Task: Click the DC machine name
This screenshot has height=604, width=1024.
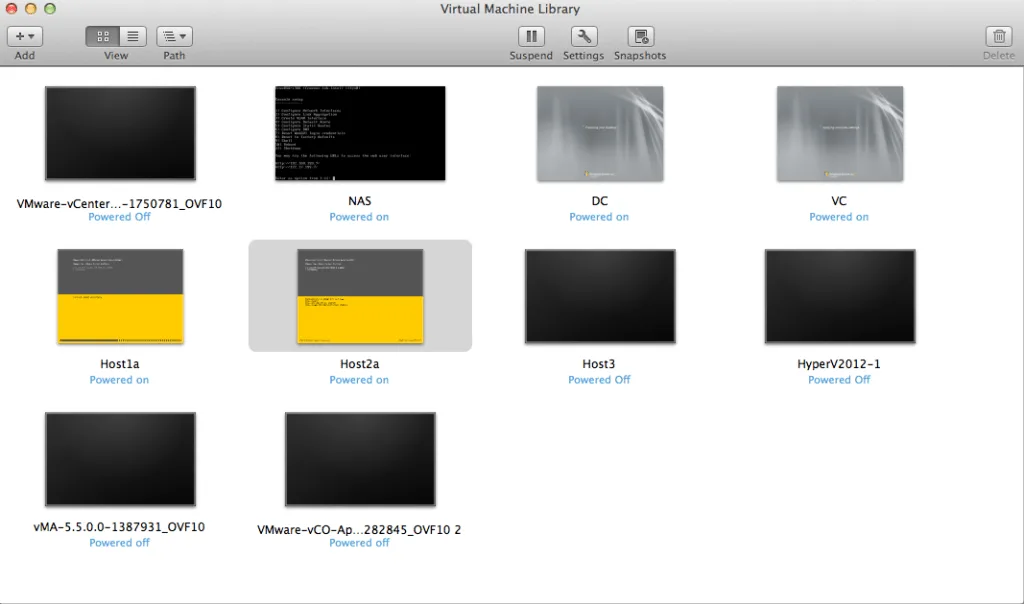Action: 600,201
